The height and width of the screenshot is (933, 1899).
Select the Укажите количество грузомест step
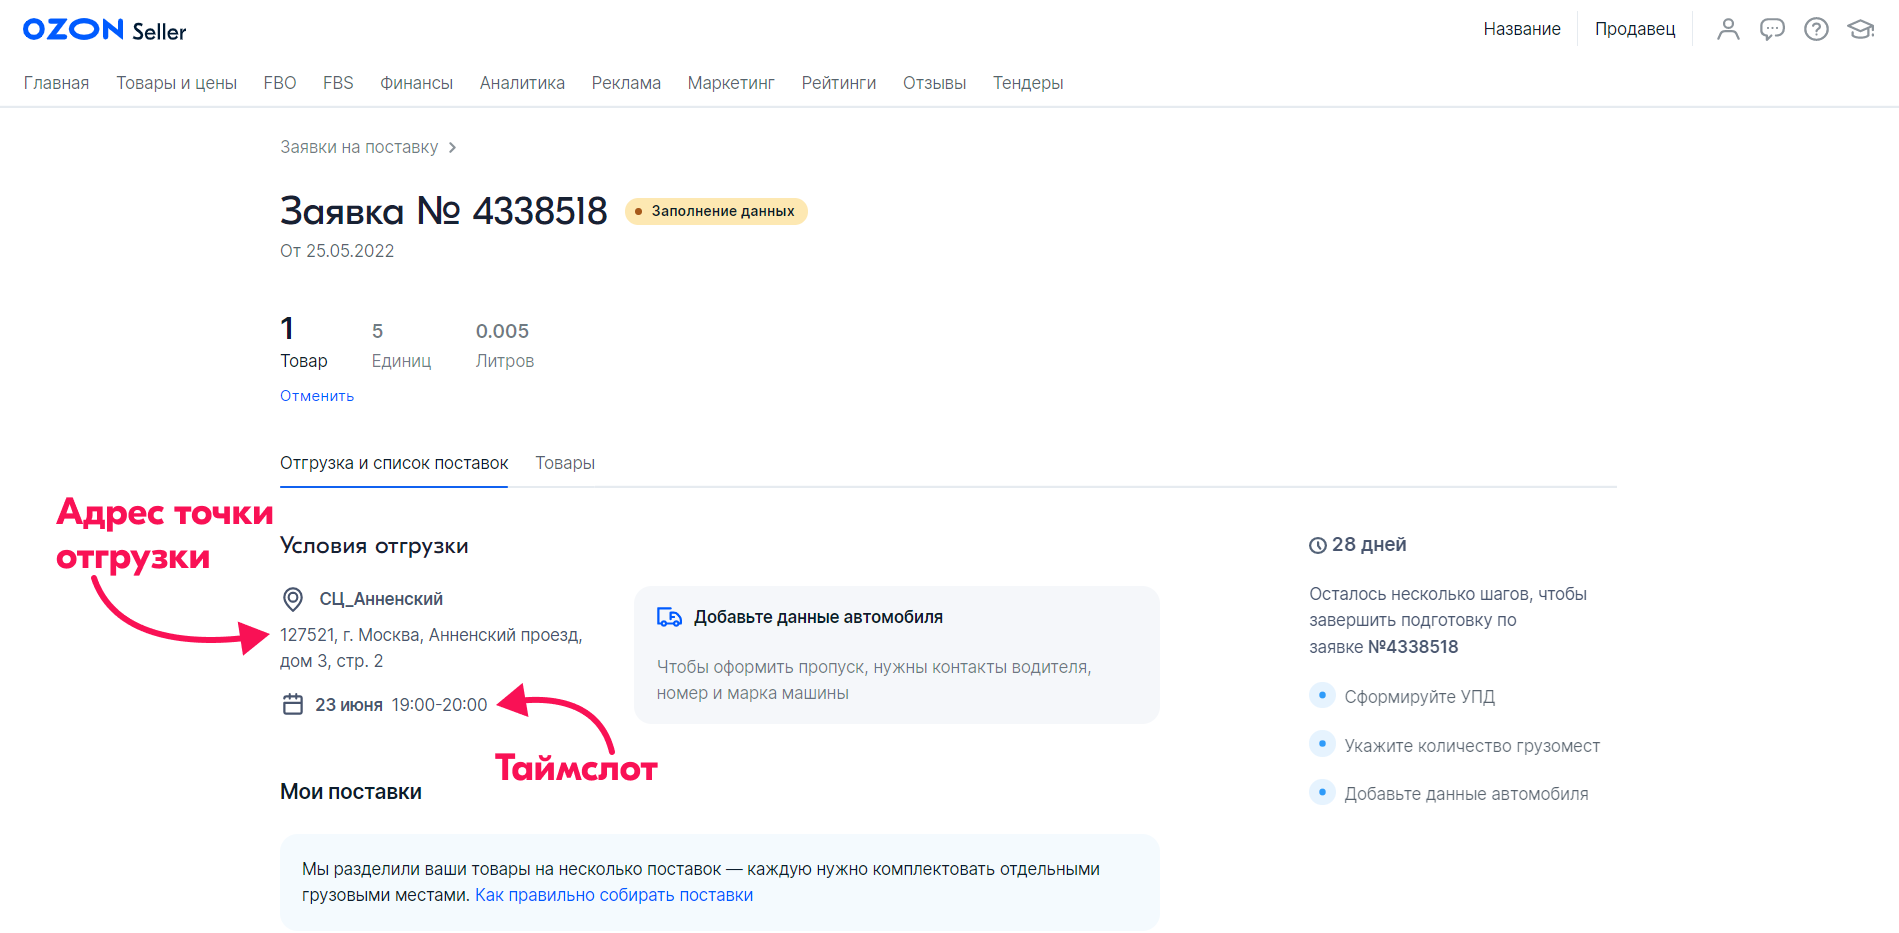(1471, 746)
